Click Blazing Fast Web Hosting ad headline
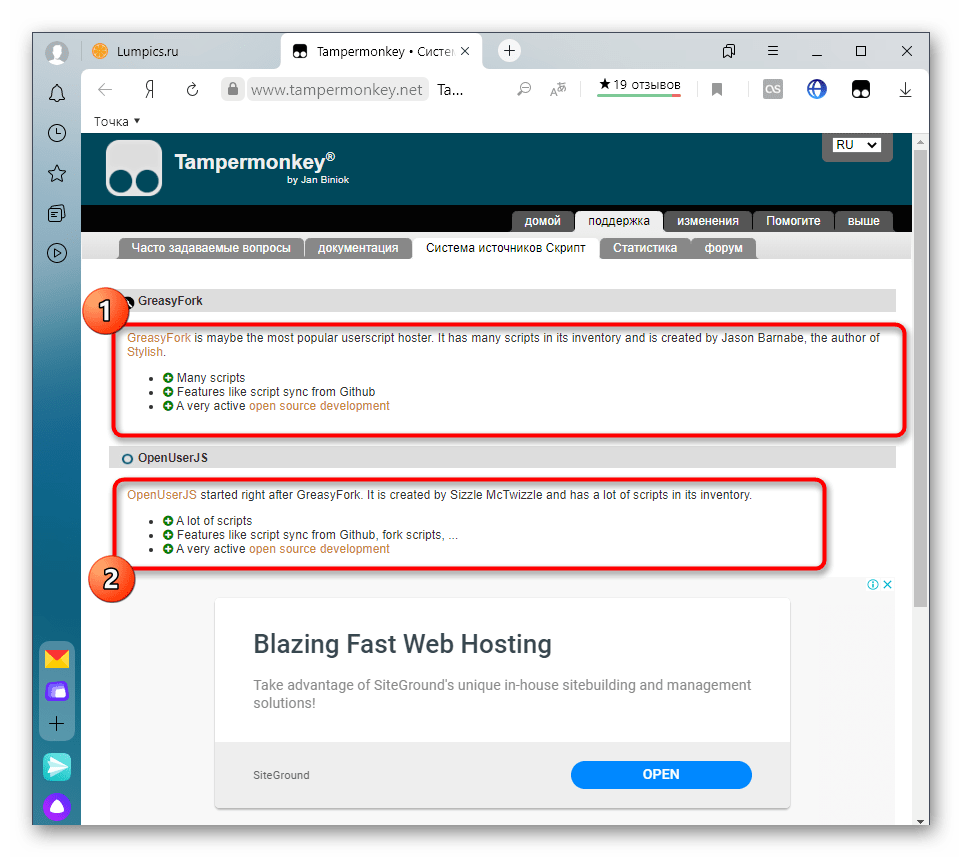The image size is (962, 857). (x=402, y=644)
